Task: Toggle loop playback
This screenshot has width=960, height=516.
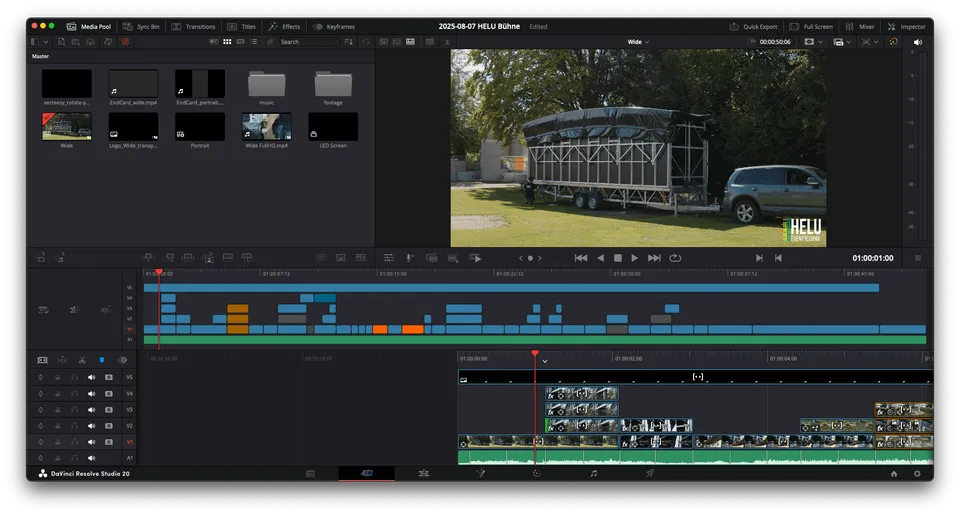Action: pos(675,258)
